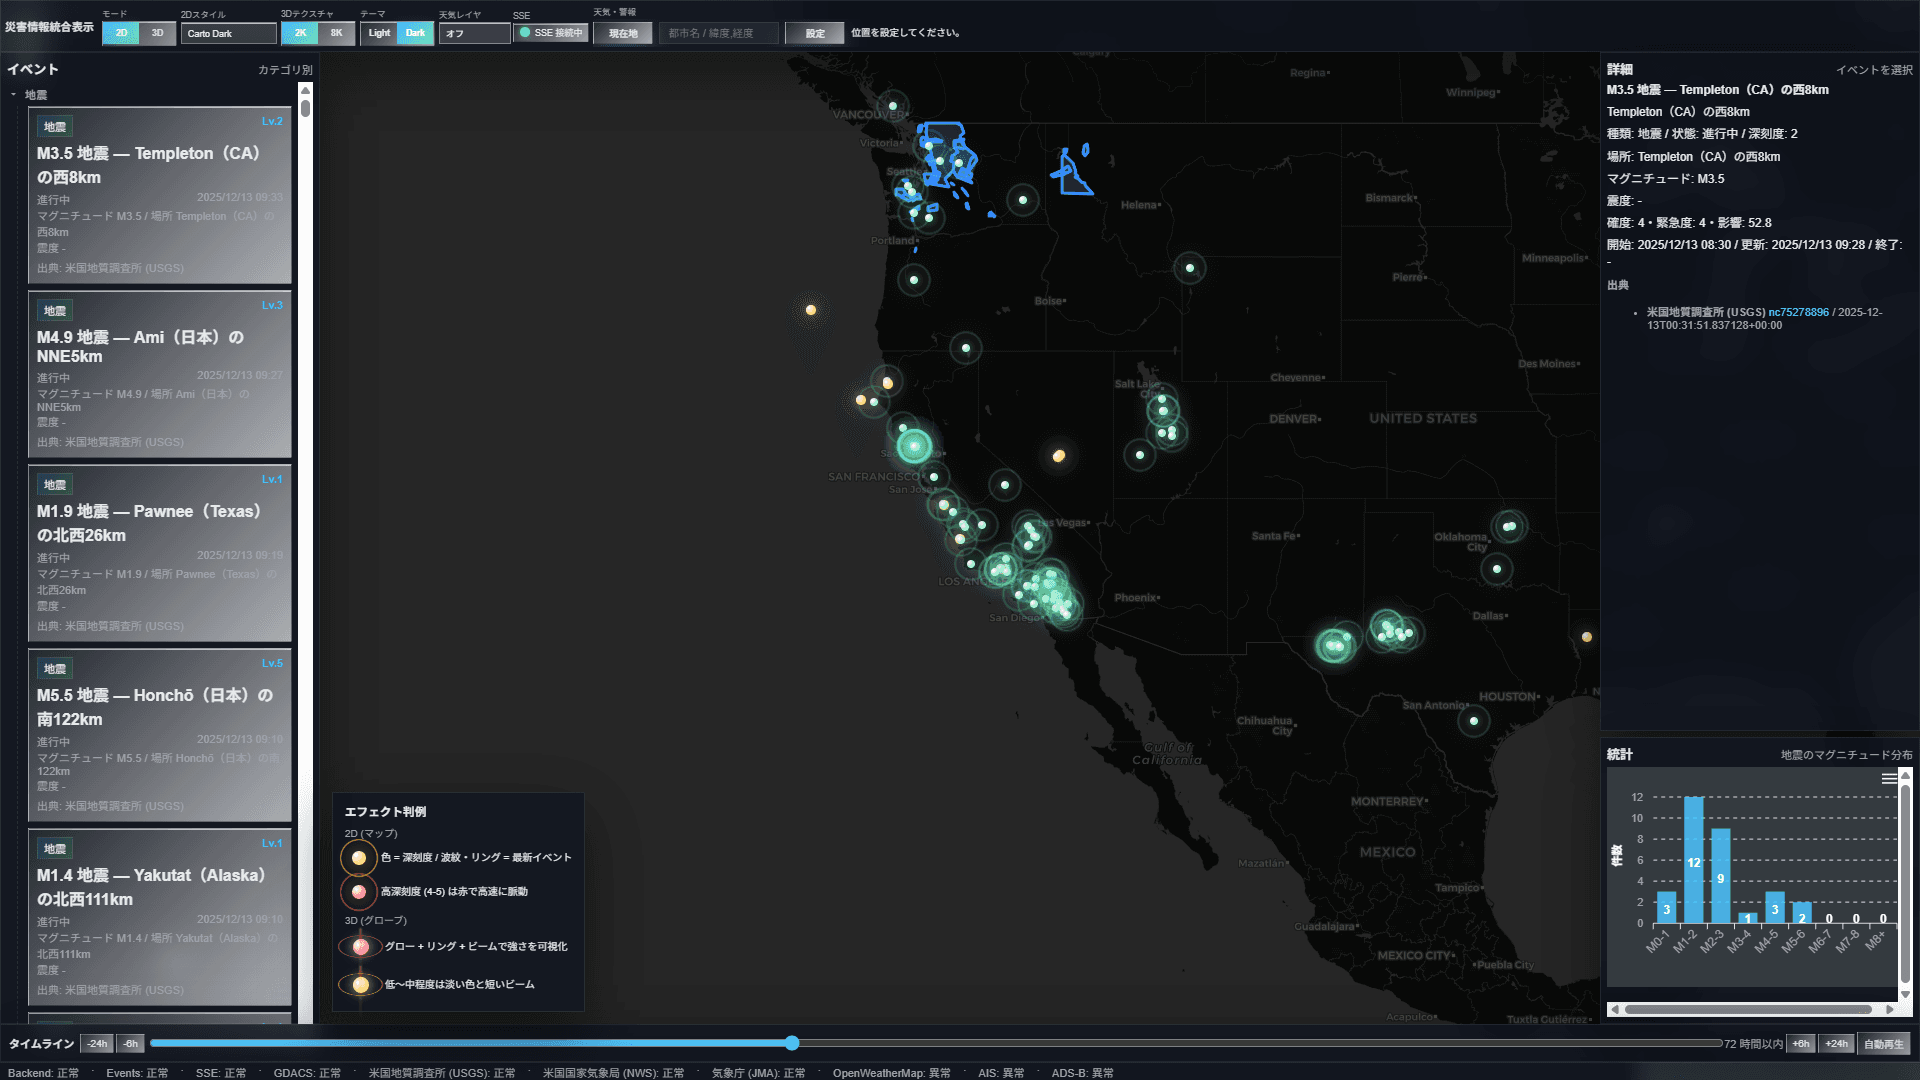Click カテゴリ別 grouping label

coord(285,70)
